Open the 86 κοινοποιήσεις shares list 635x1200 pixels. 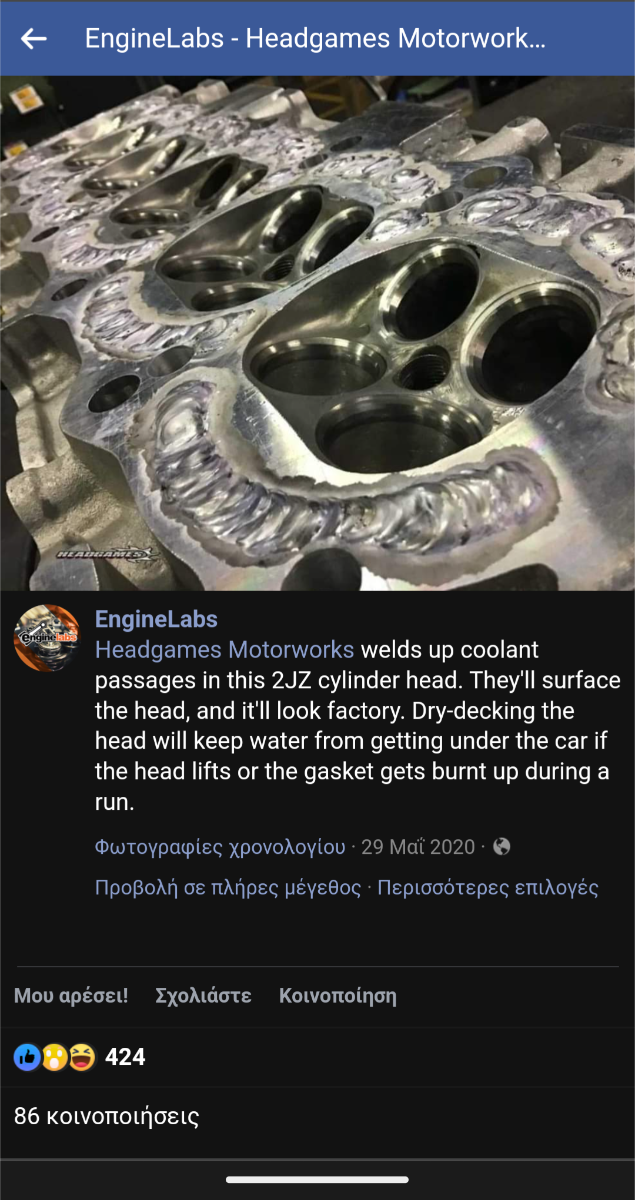[107, 1116]
